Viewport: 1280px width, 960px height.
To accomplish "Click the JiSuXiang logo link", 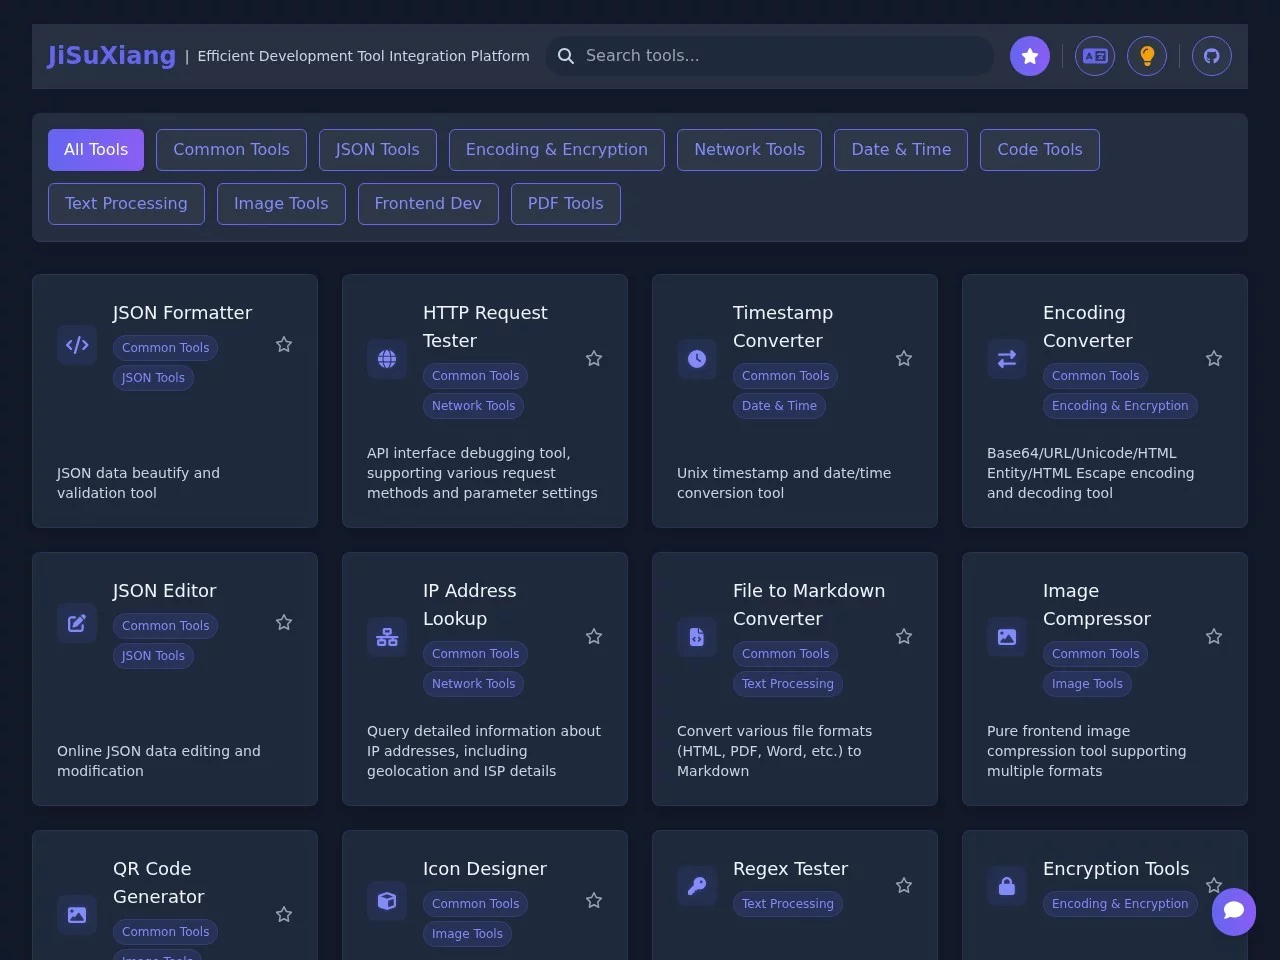I will [x=111, y=56].
